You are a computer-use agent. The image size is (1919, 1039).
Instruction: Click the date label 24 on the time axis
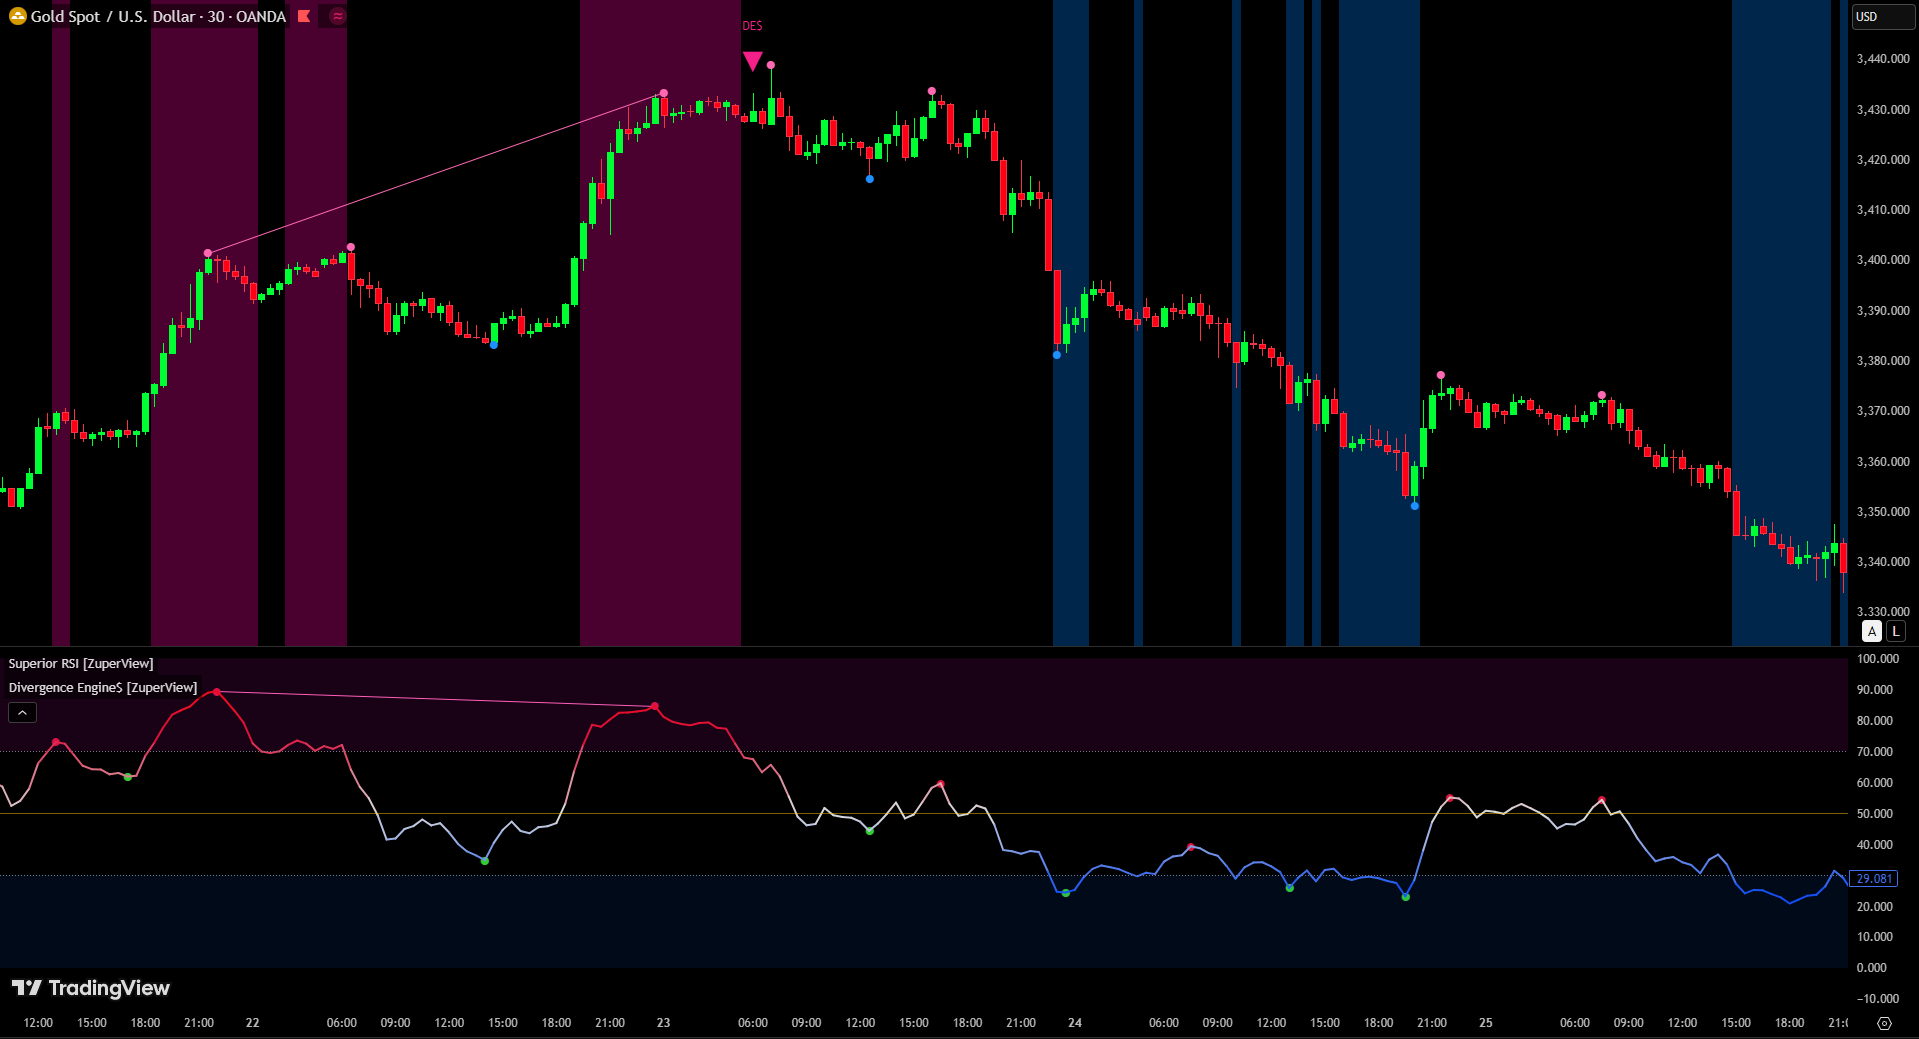(1074, 1022)
